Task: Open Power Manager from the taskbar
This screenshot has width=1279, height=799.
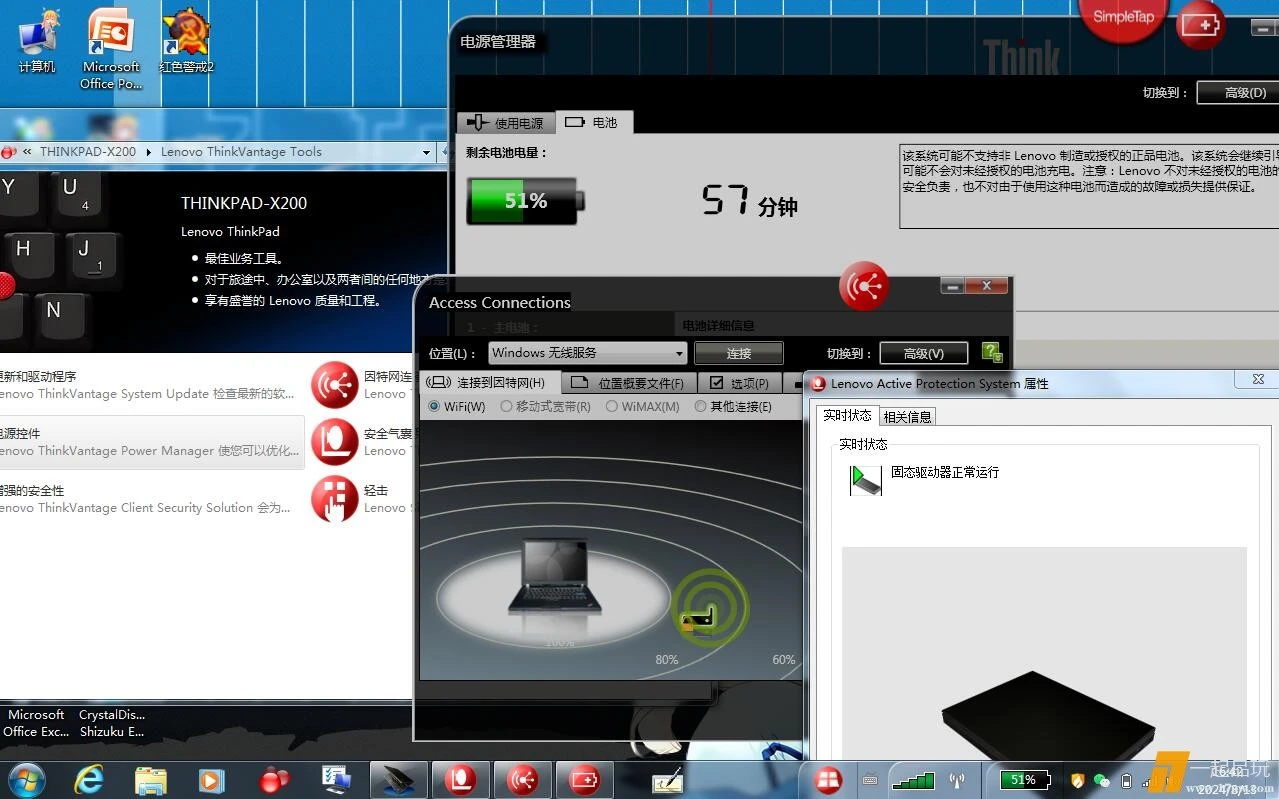Action: click(584, 779)
